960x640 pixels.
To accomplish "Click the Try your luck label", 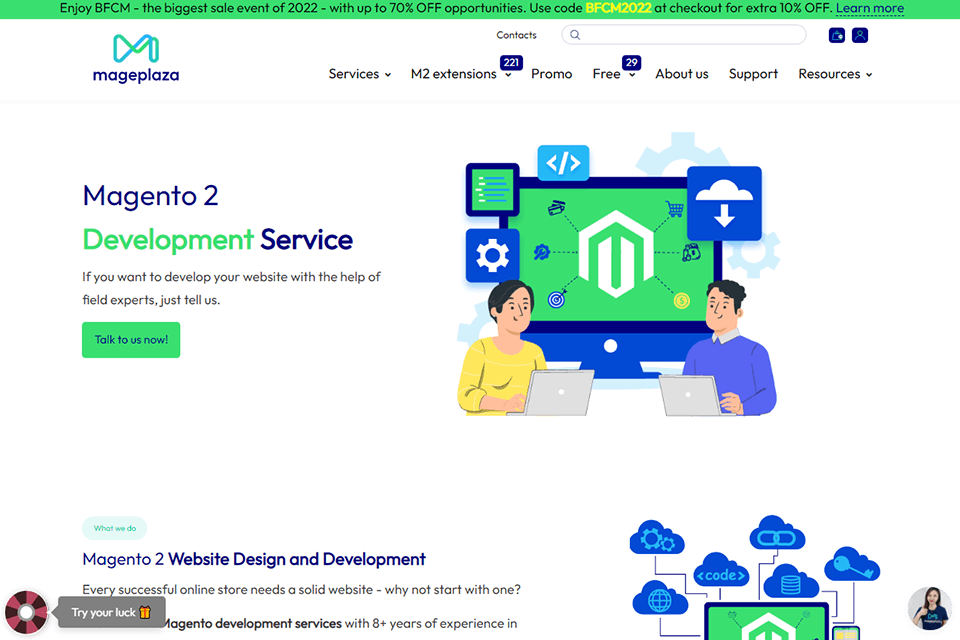I will click(111, 612).
